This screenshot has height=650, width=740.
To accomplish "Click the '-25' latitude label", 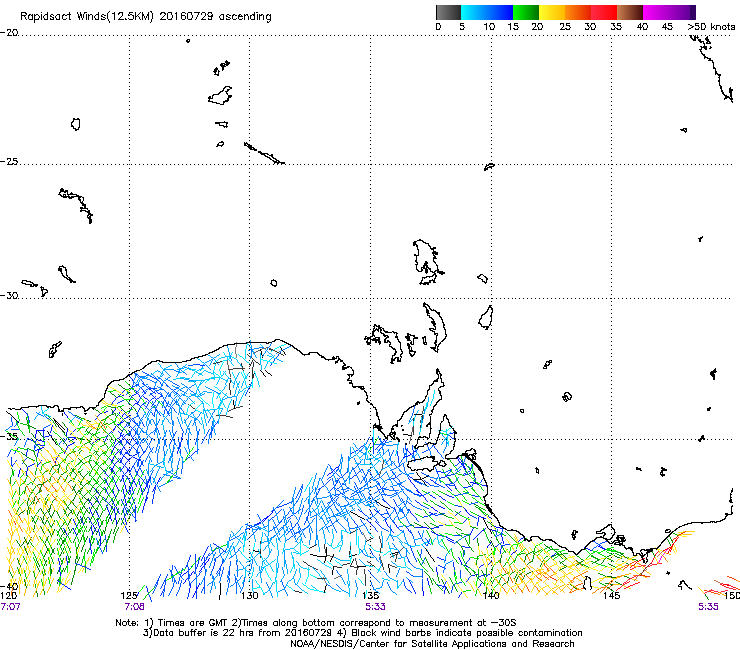I will 9,161.
